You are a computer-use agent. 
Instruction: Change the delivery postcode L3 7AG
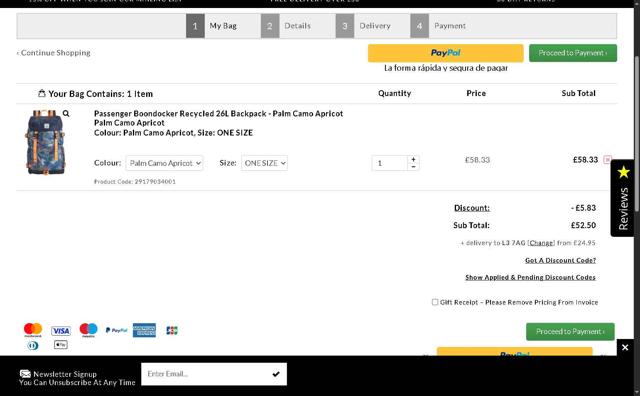541,243
